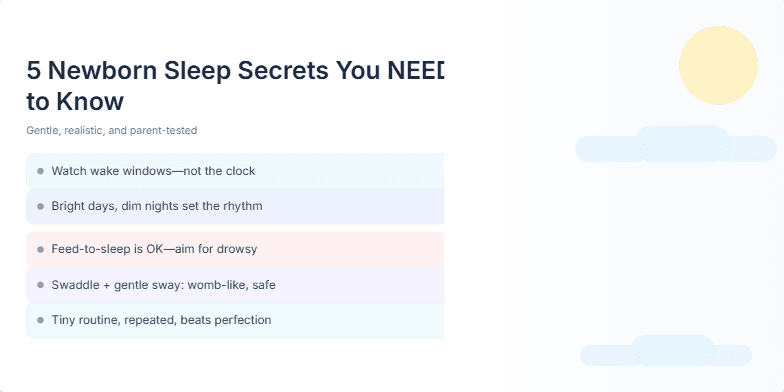Click the pink-tinted tip card background
This screenshot has height=392, width=784.
coord(235,249)
